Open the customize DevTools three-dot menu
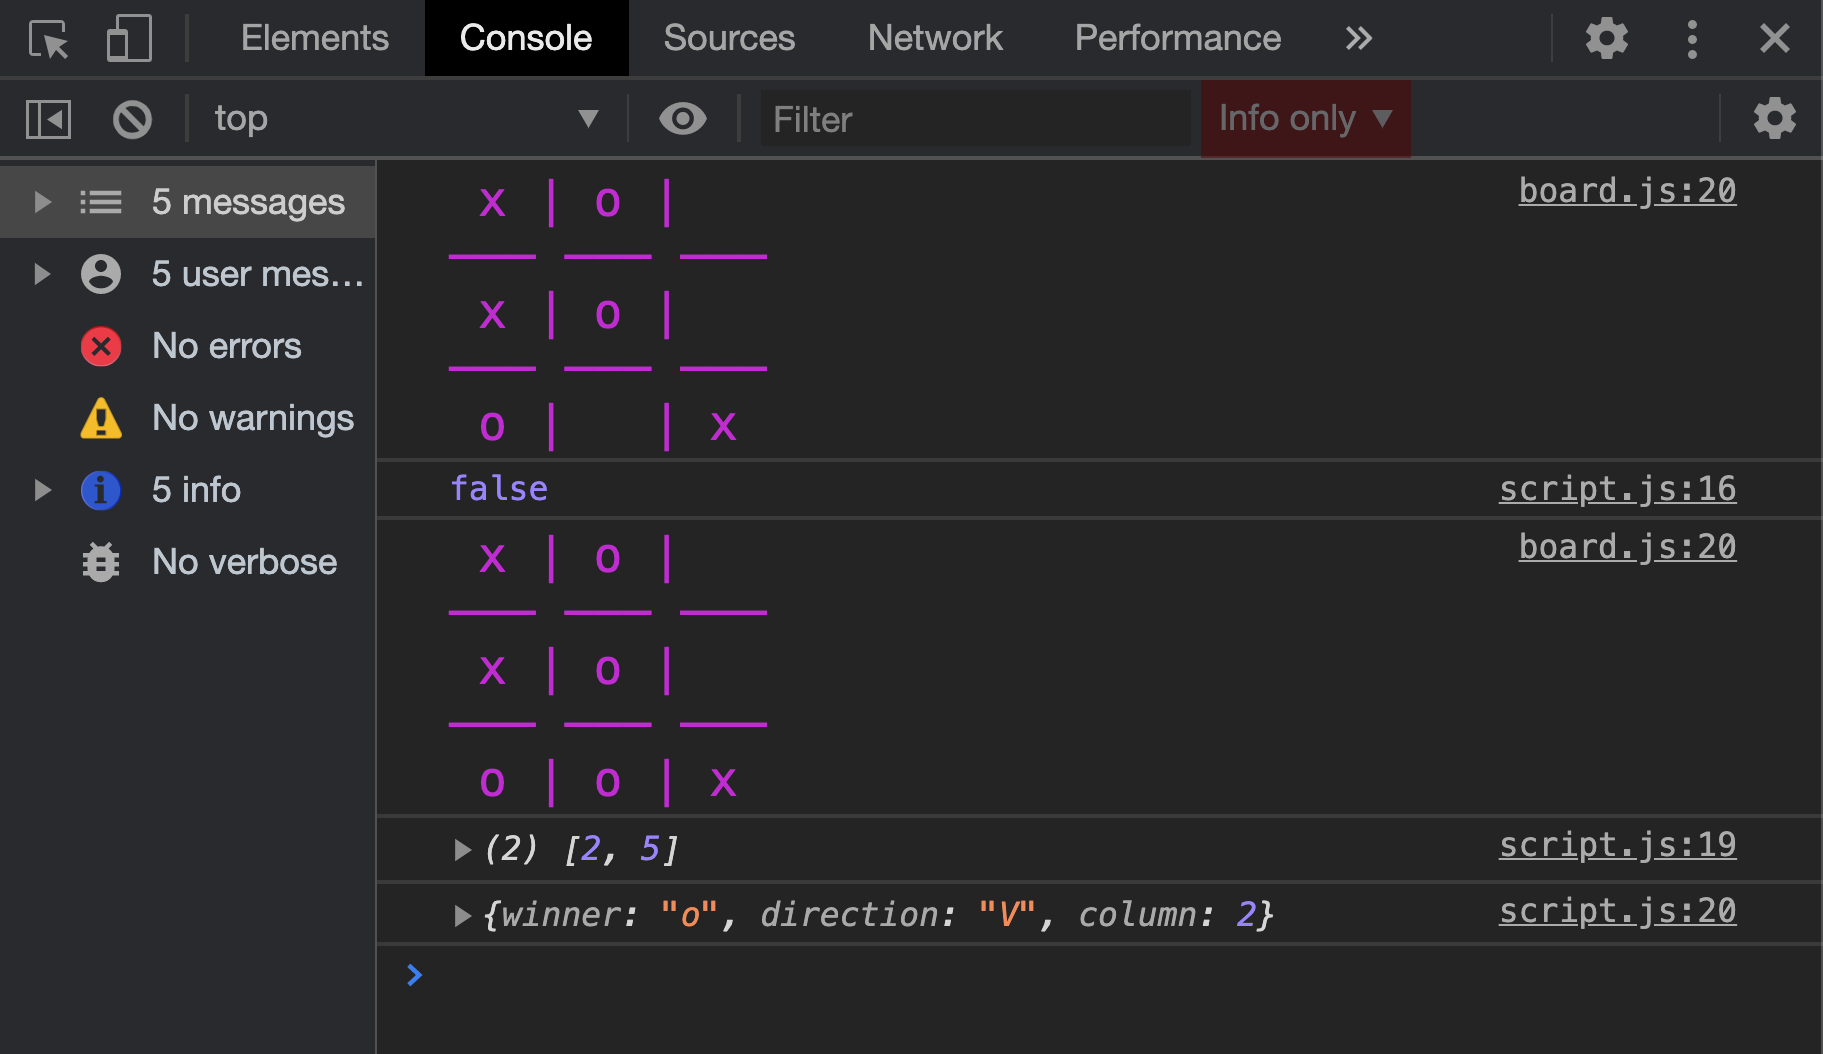Viewport: 1823px width, 1054px height. tap(1692, 38)
